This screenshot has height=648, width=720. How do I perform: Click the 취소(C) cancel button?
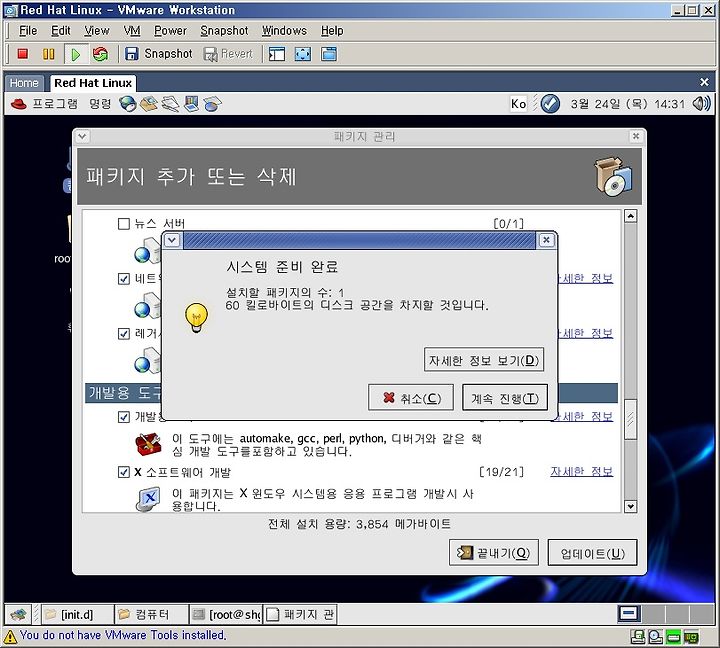point(411,398)
